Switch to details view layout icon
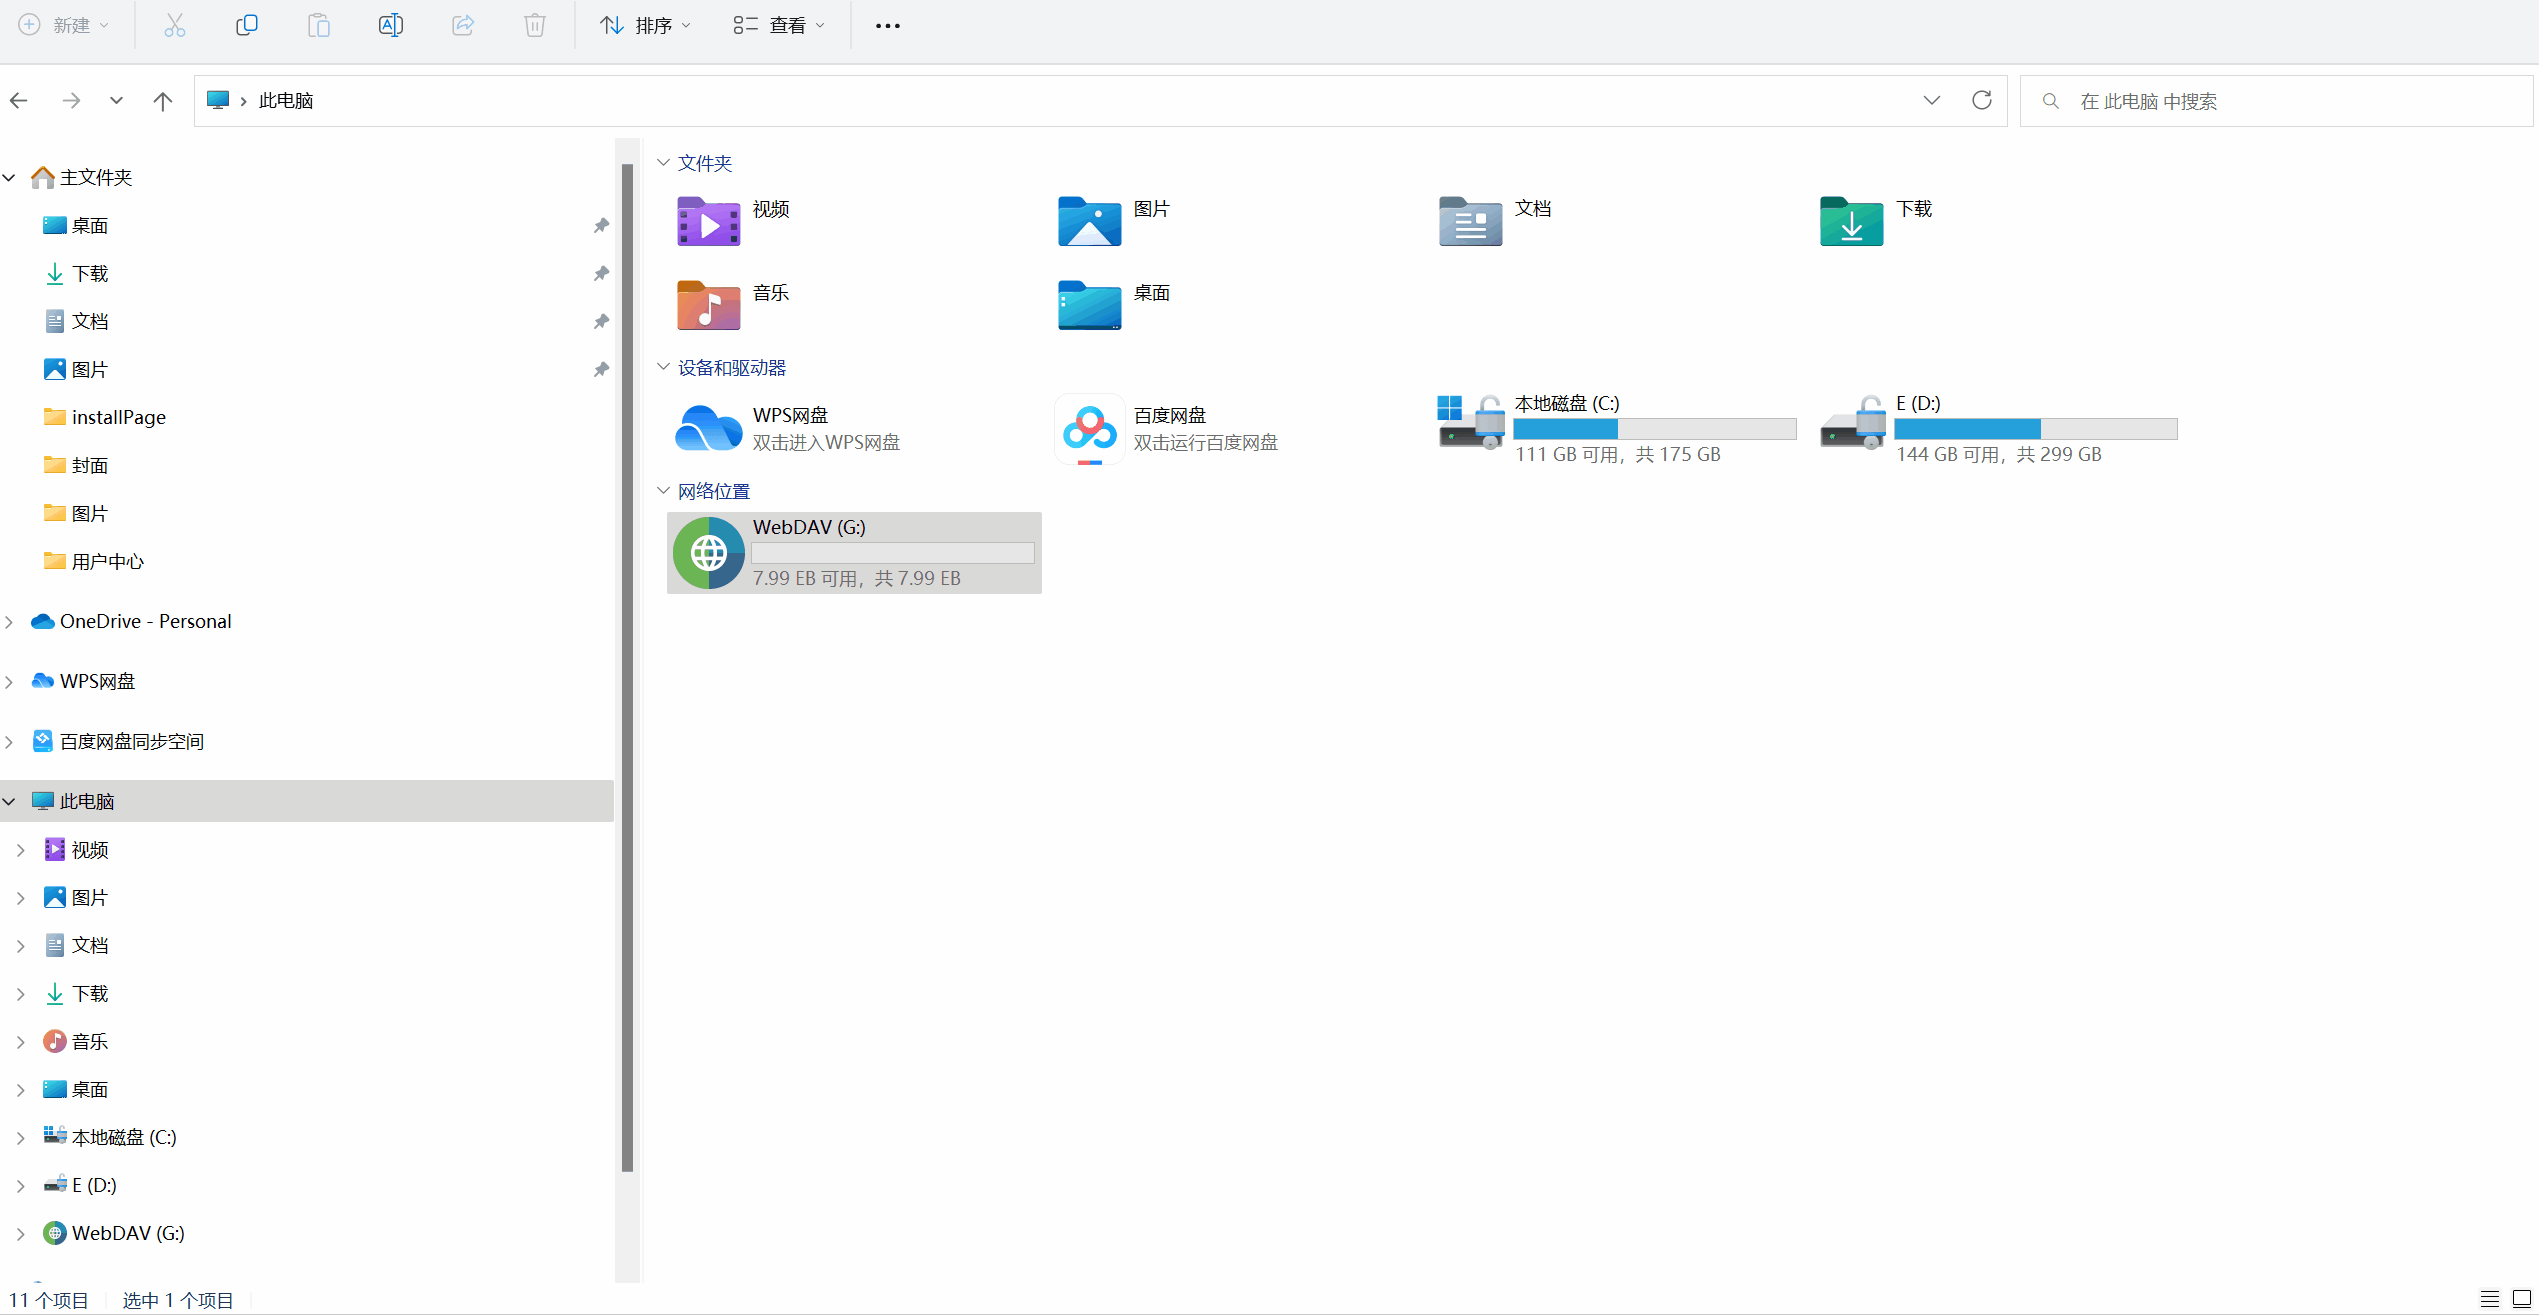The height and width of the screenshot is (1315, 2539). point(2490,1299)
